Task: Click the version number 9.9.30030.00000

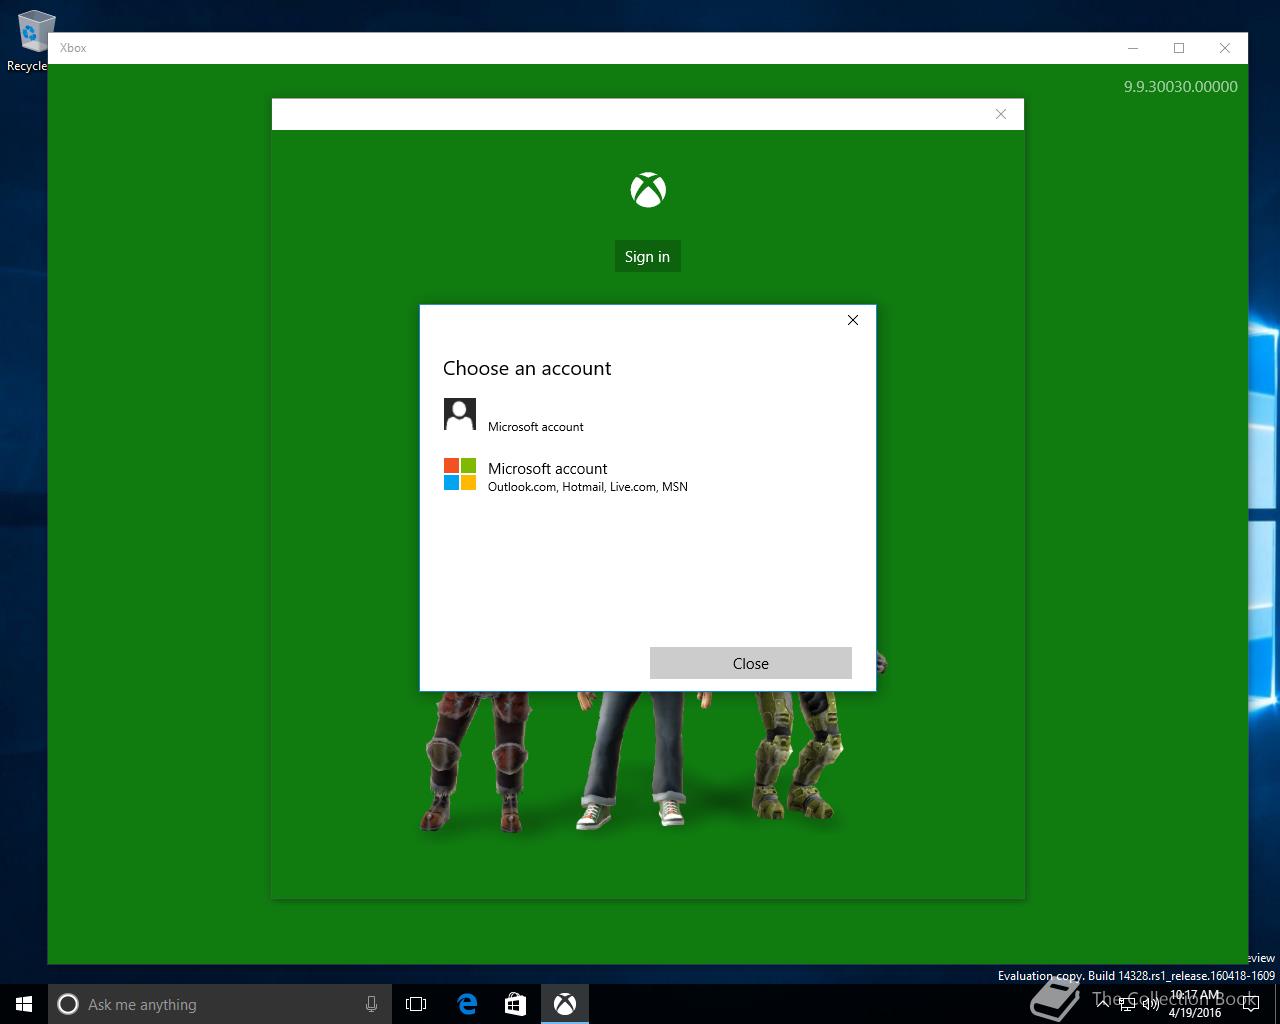Action: point(1180,87)
